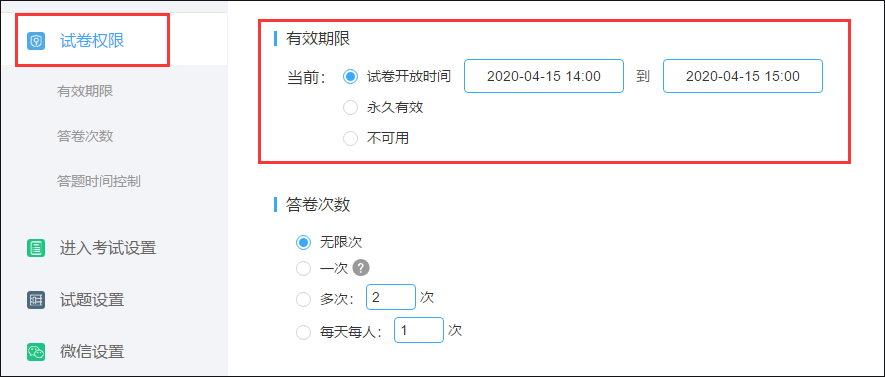This screenshot has height=377, width=885.
Task: Choose the 每天每人 radio option
Action: point(304,332)
